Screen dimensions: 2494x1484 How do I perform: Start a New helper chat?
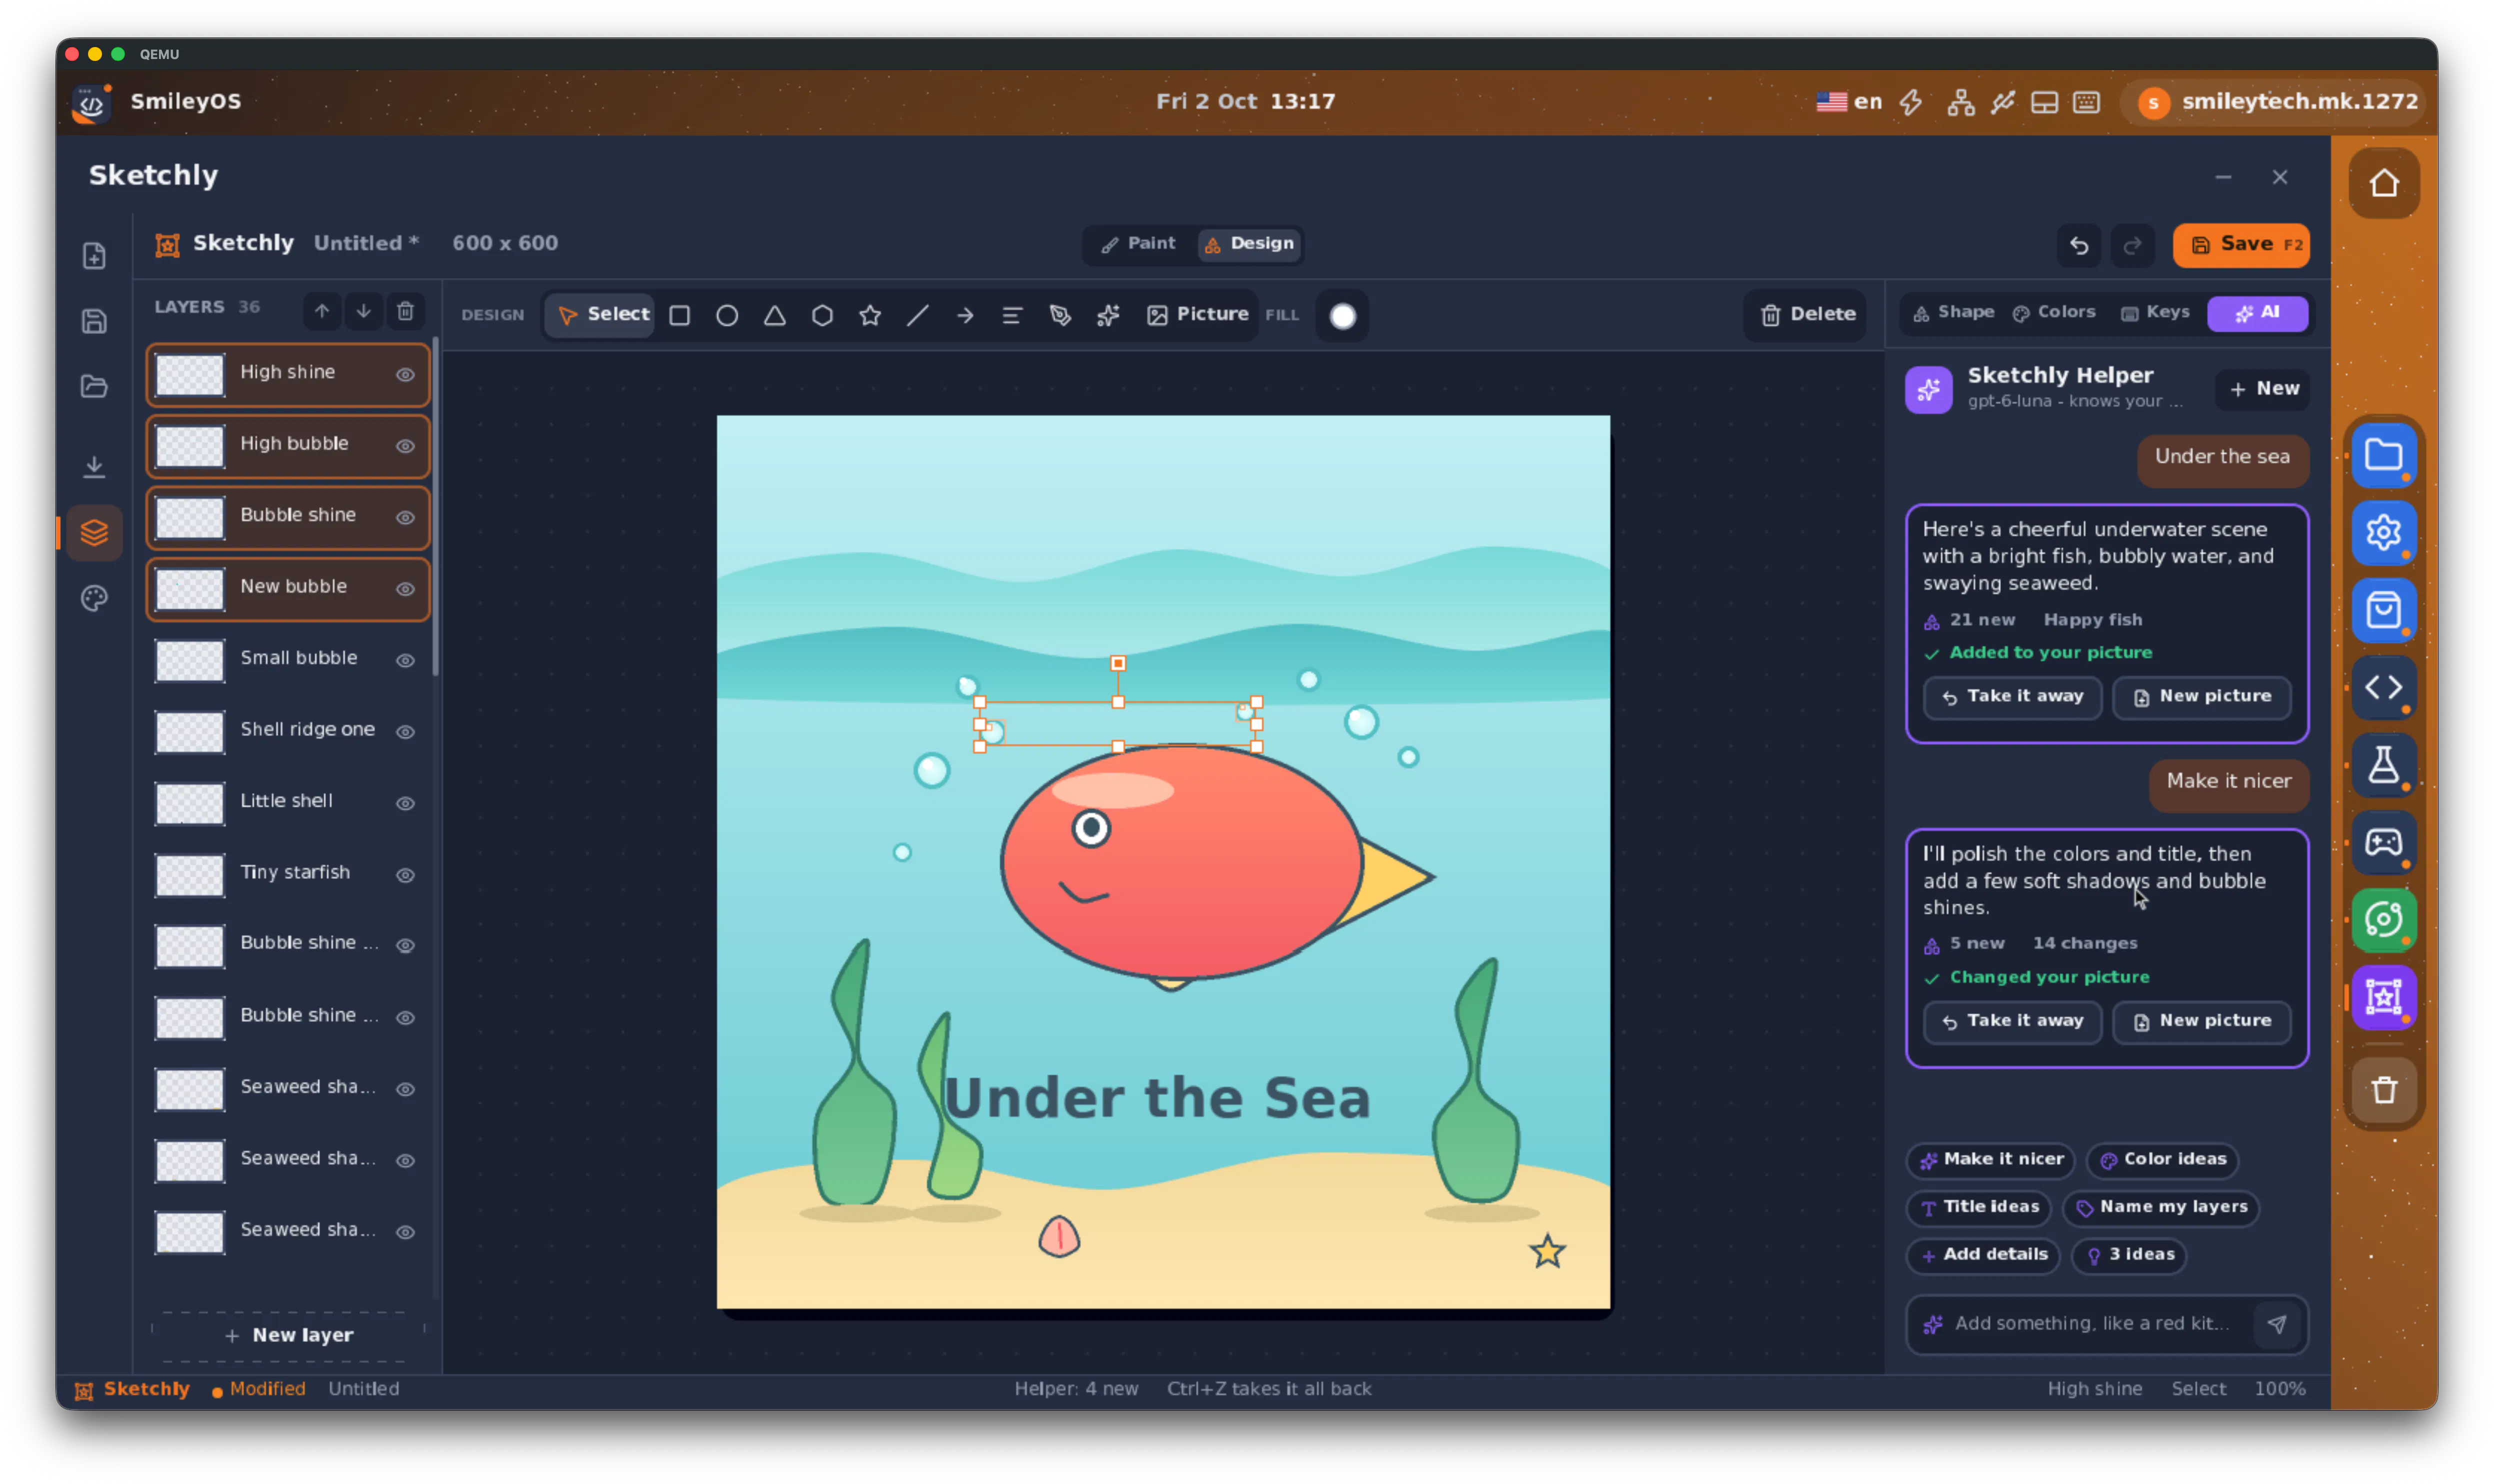(x=2263, y=388)
